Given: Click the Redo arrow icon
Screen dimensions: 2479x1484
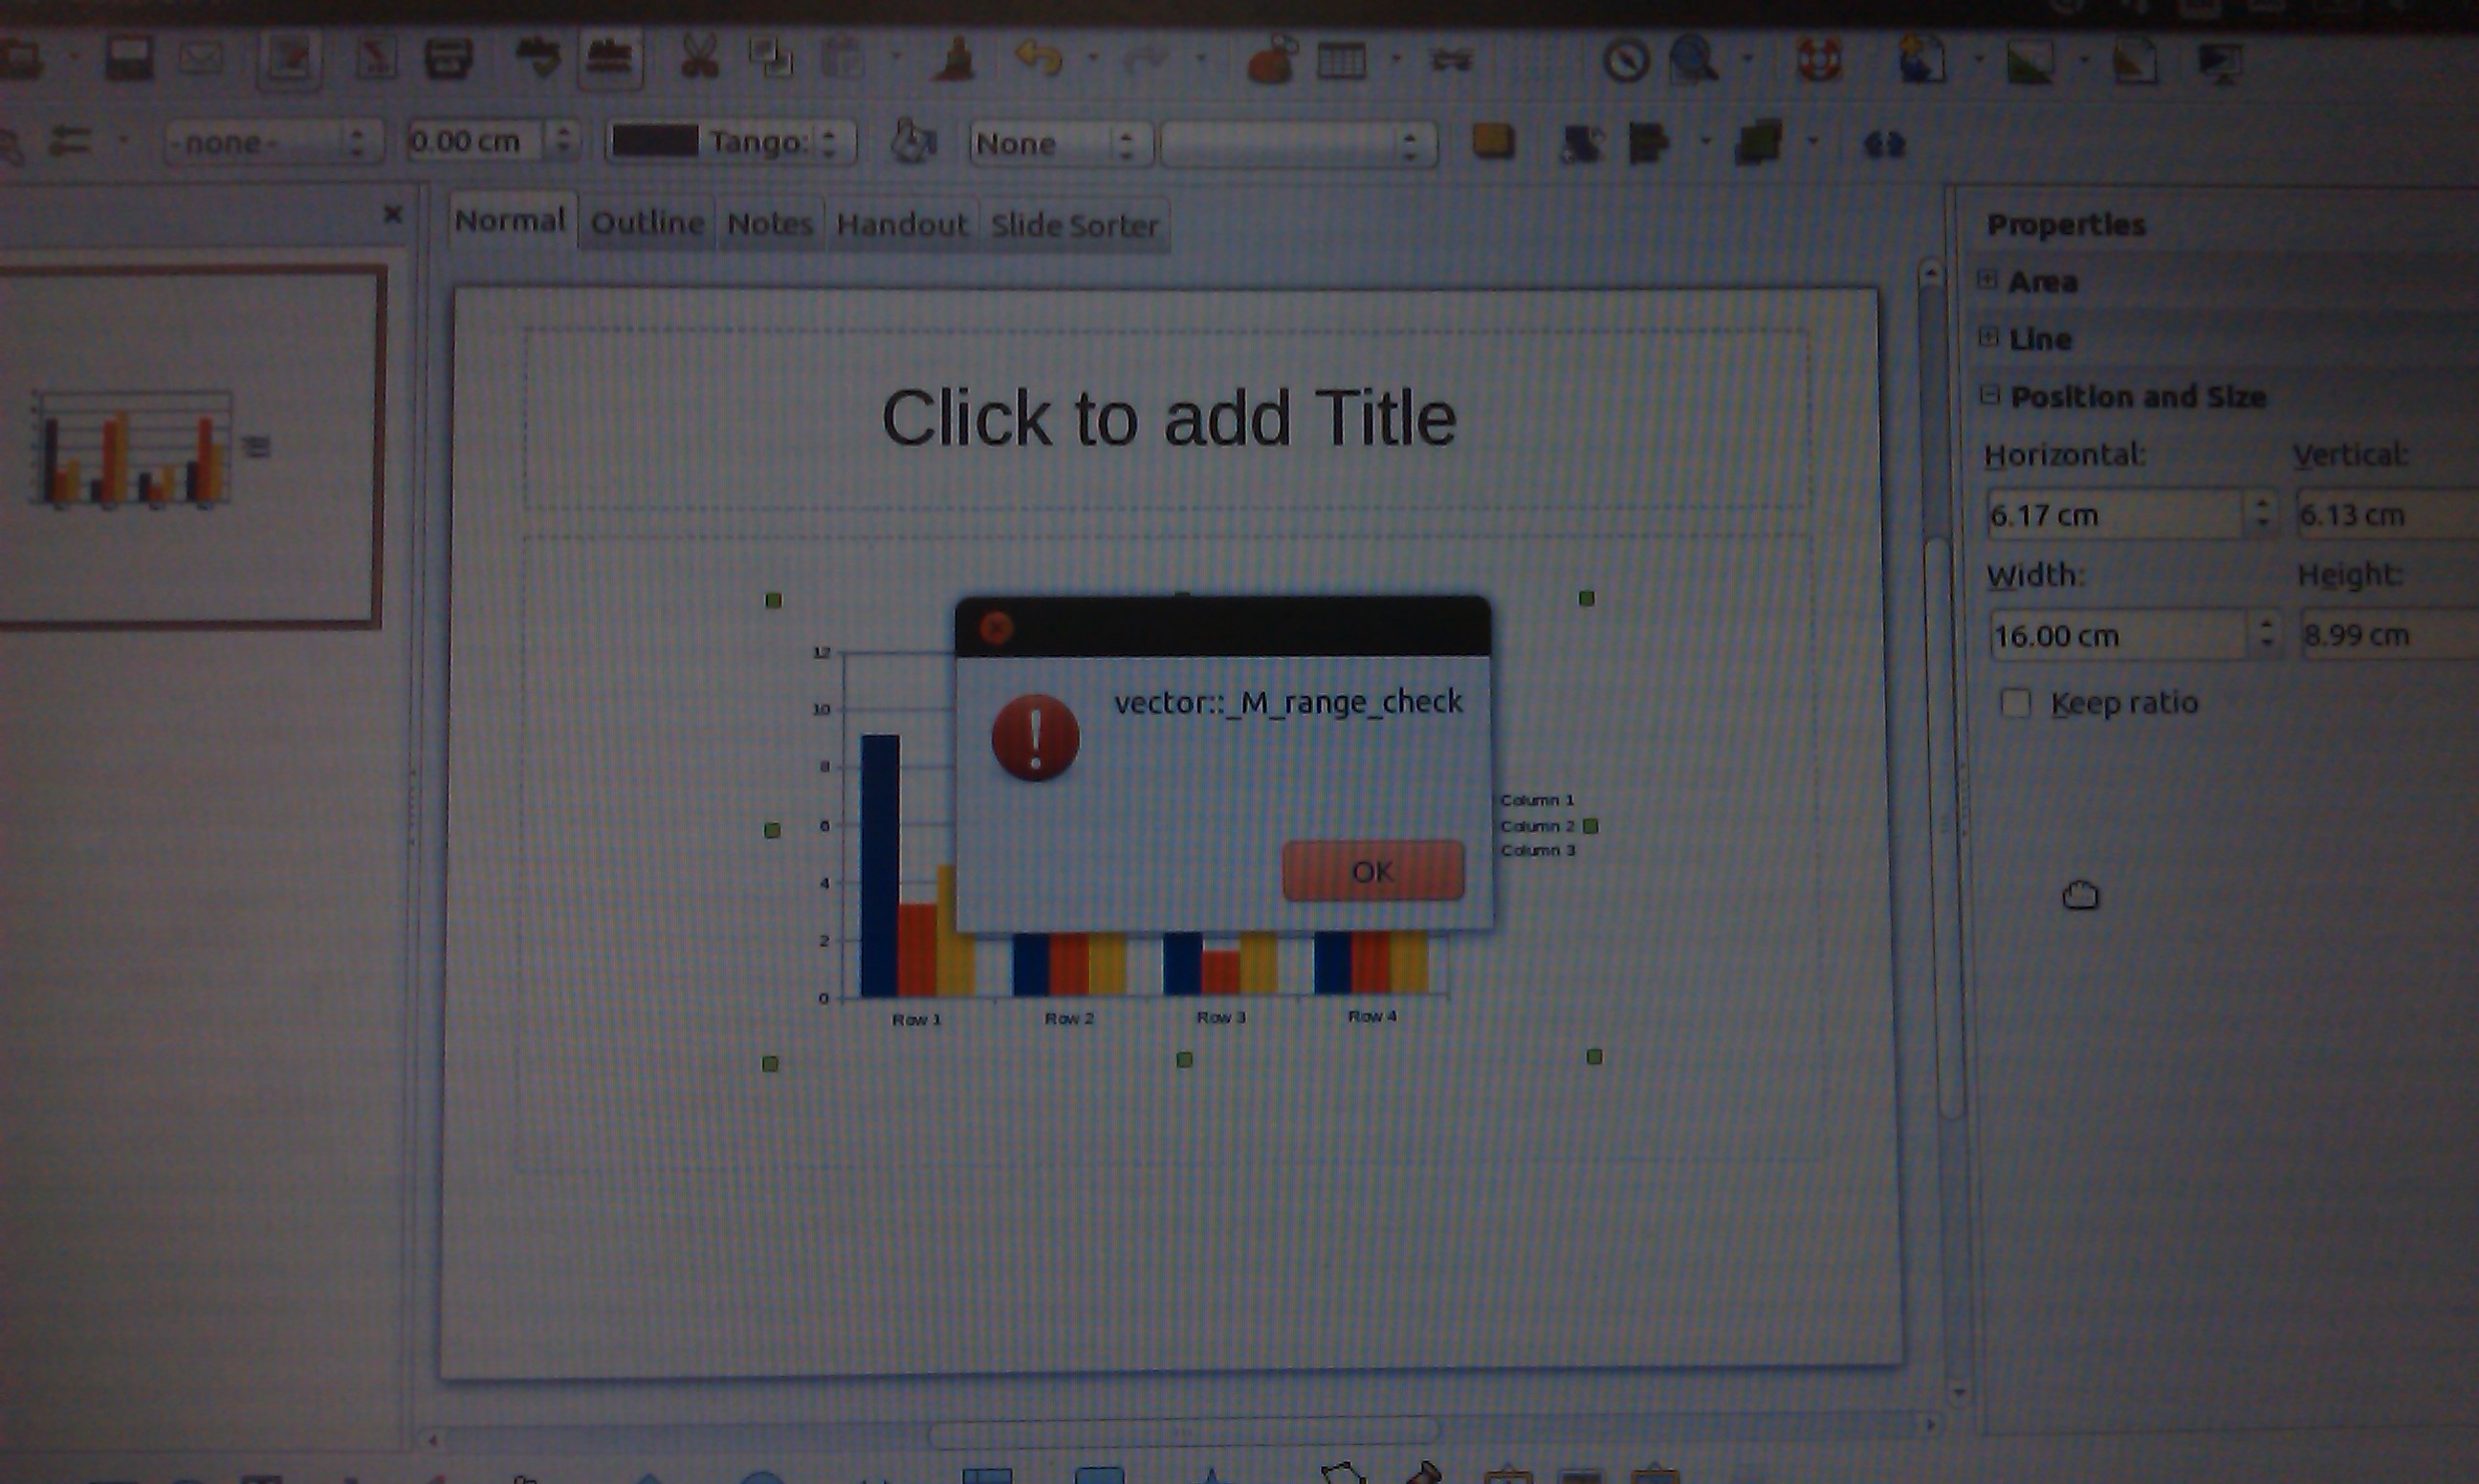Looking at the screenshot, I should [x=1146, y=60].
